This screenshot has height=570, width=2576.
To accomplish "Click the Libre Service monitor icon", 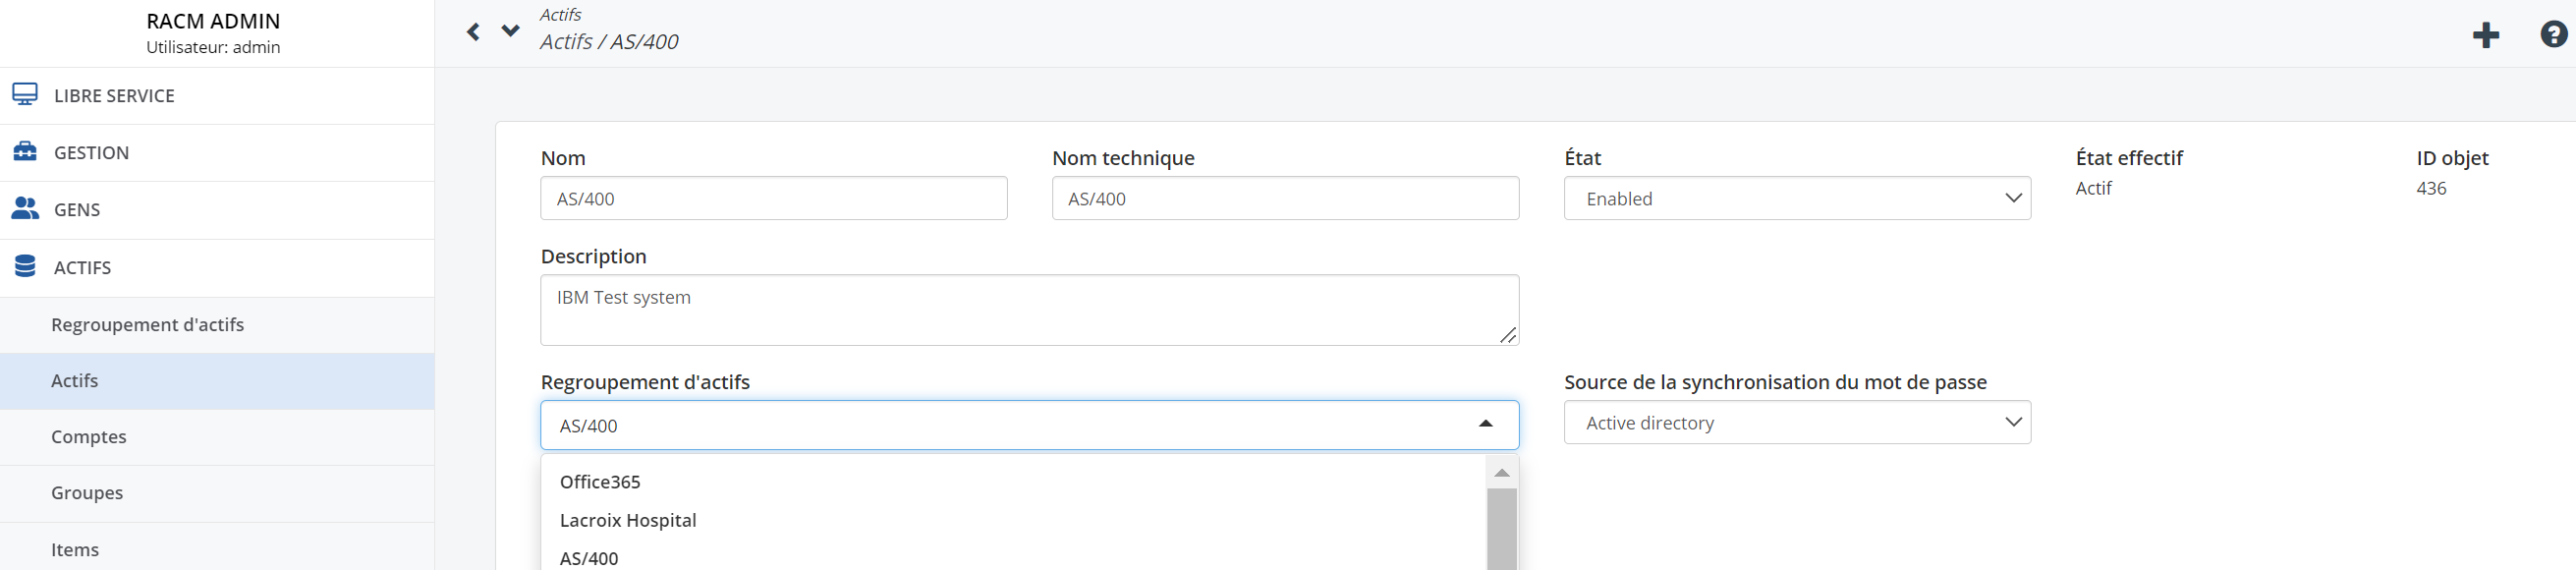I will (25, 94).
